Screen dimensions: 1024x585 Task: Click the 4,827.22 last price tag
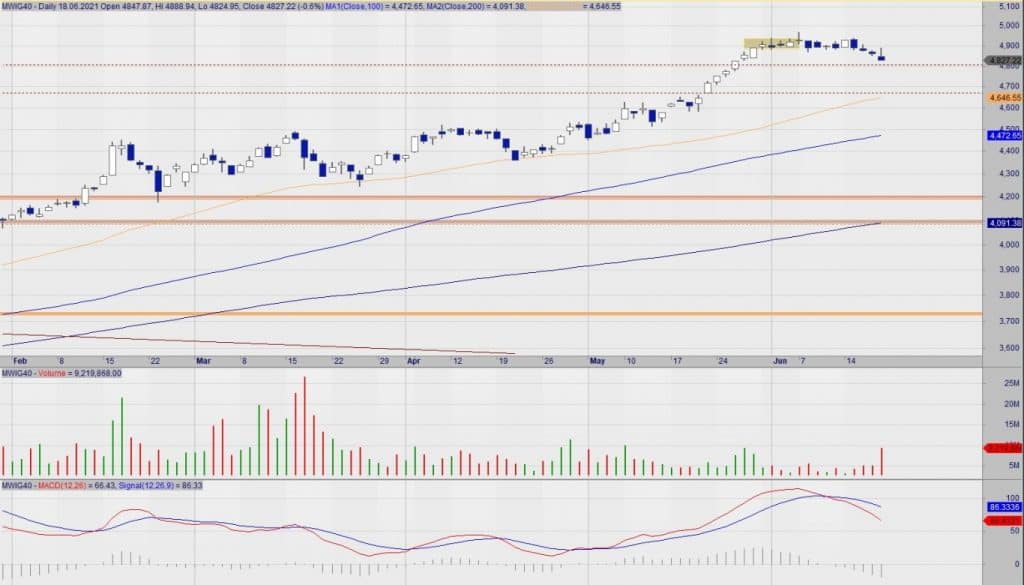(x=1003, y=61)
